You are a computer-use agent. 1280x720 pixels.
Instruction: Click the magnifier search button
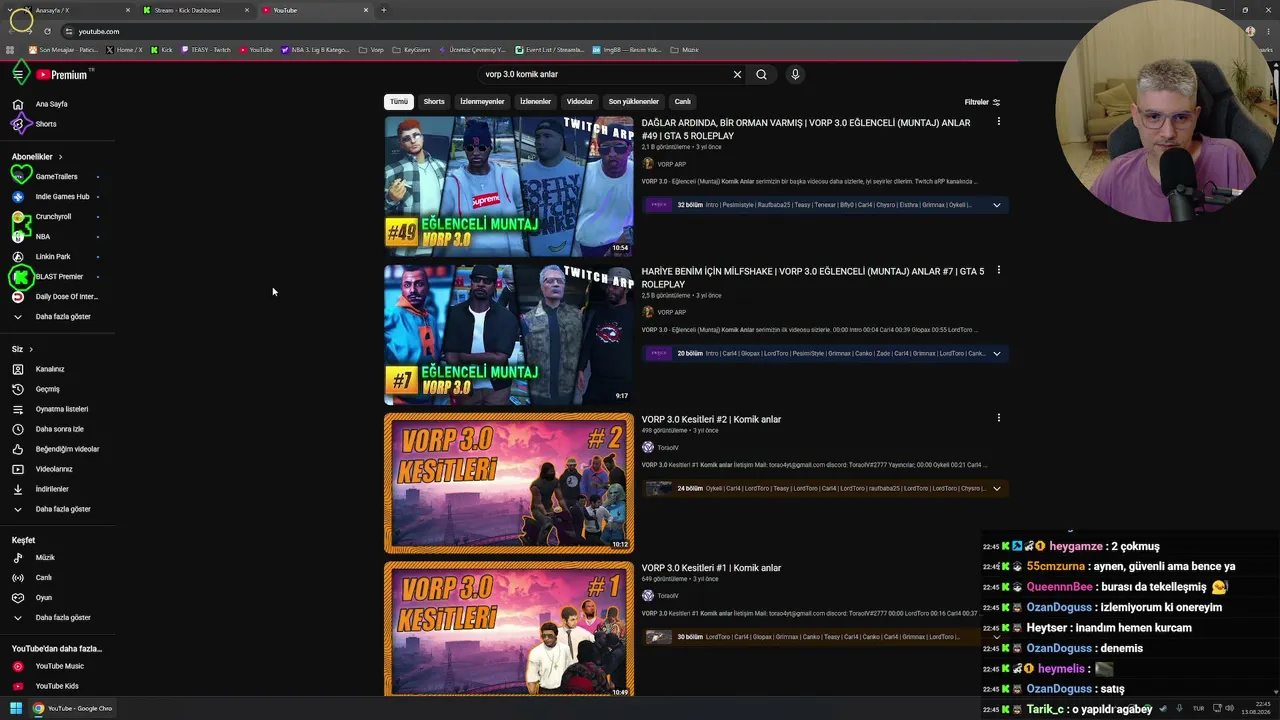[x=761, y=74]
